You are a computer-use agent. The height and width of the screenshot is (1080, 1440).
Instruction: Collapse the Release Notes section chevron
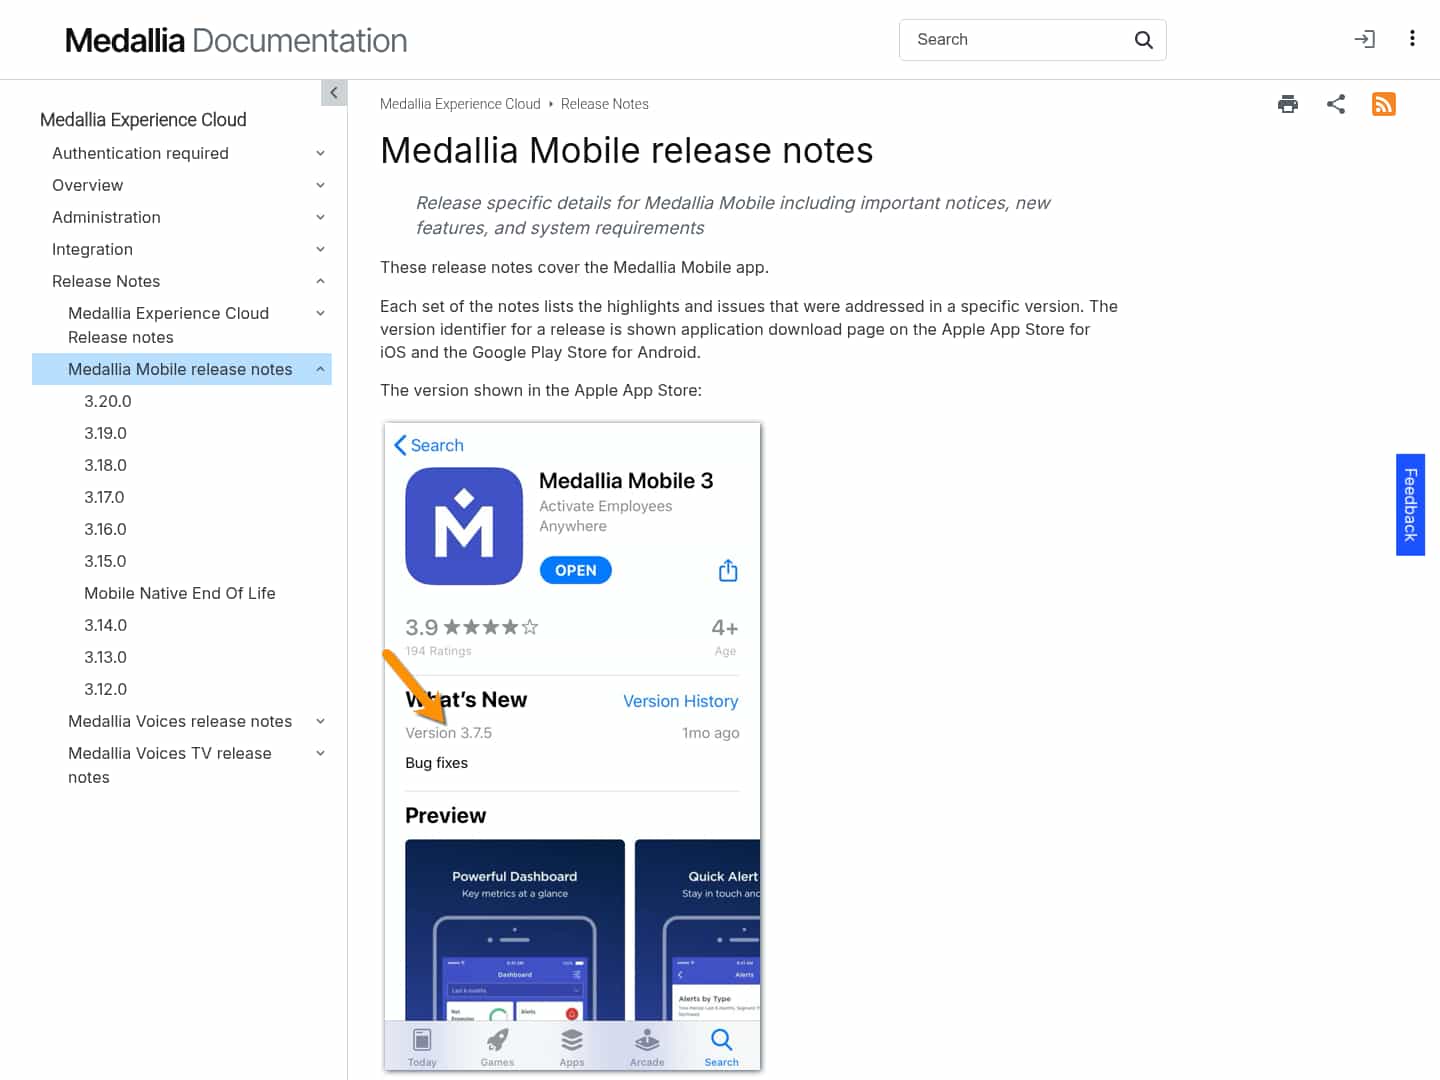[320, 281]
